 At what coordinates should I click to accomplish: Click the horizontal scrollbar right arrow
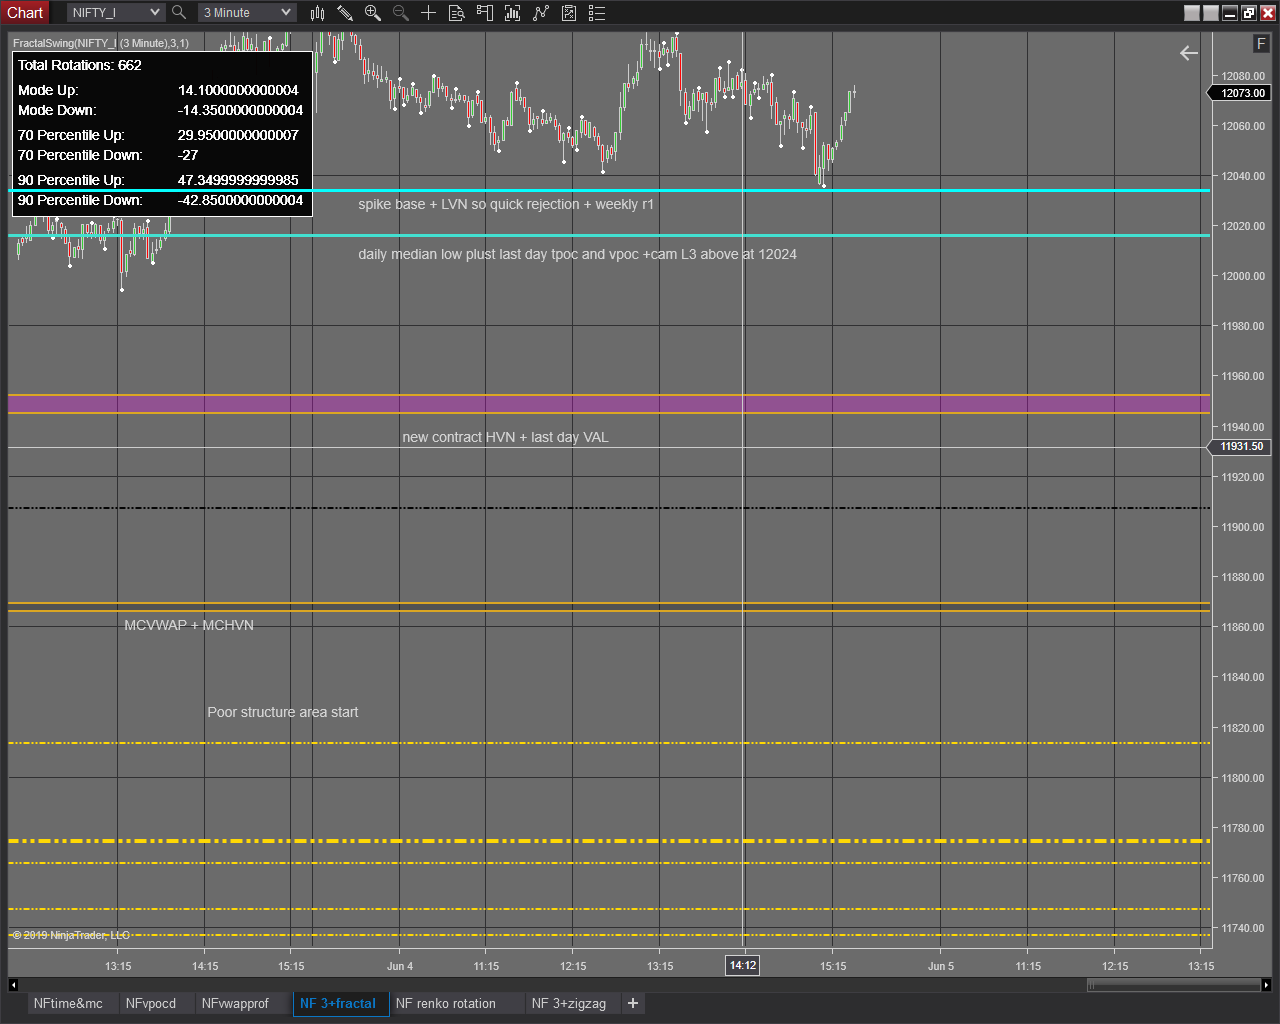click(x=1266, y=985)
